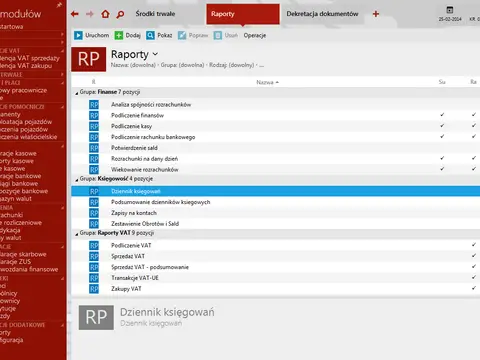Click RP icon of Potwierdzenie sald
The image size is (480, 360).
(94, 148)
